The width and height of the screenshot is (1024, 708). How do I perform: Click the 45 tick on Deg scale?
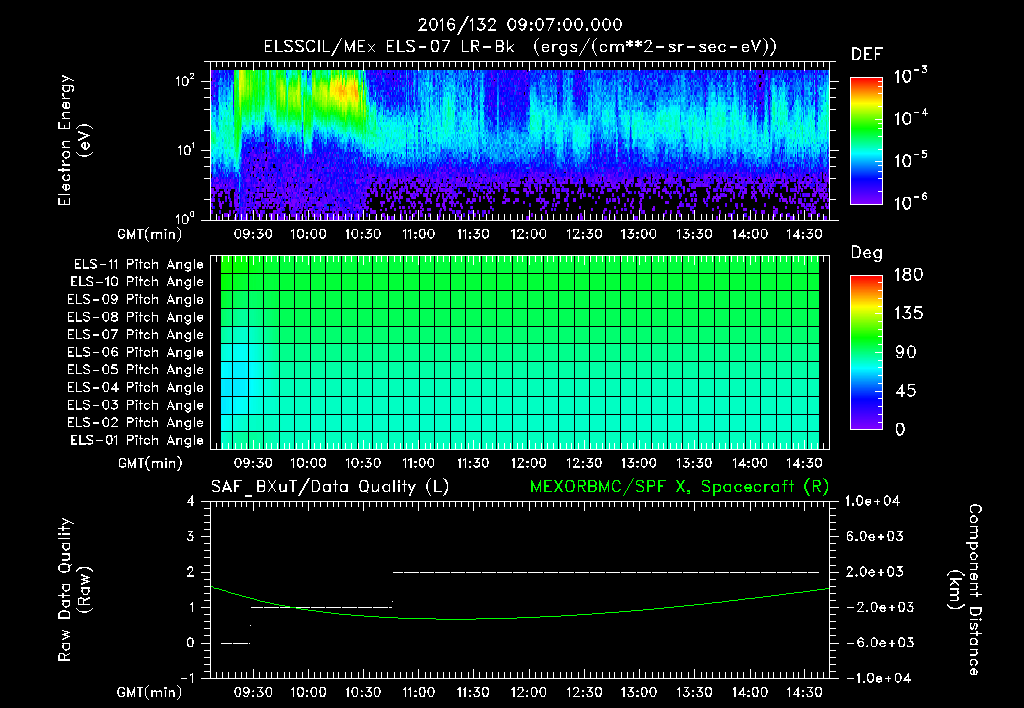tap(906, 391)
